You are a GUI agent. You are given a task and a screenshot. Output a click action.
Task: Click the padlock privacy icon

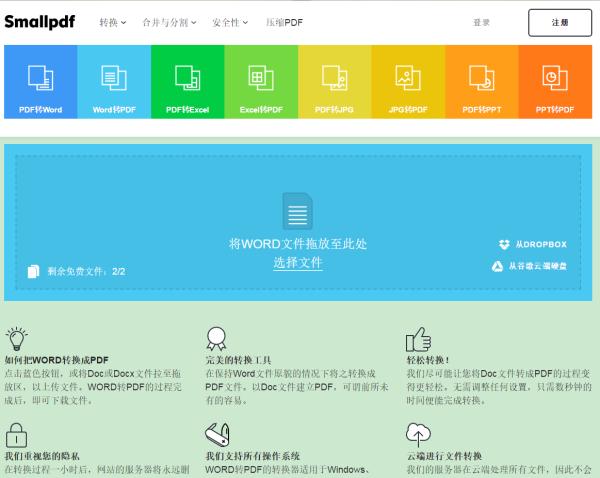point(16,435)
